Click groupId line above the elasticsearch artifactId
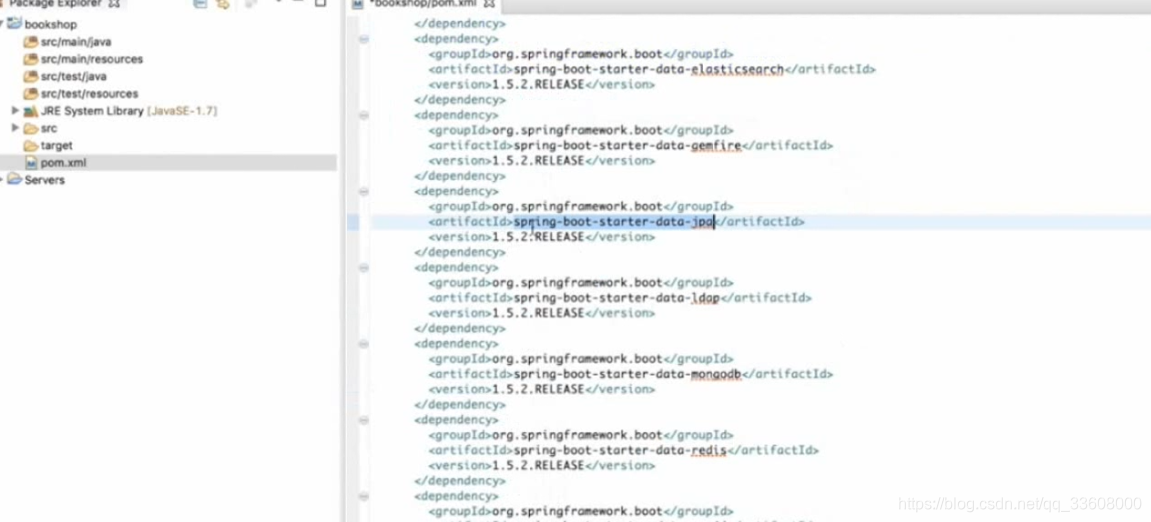 (581, 54)
